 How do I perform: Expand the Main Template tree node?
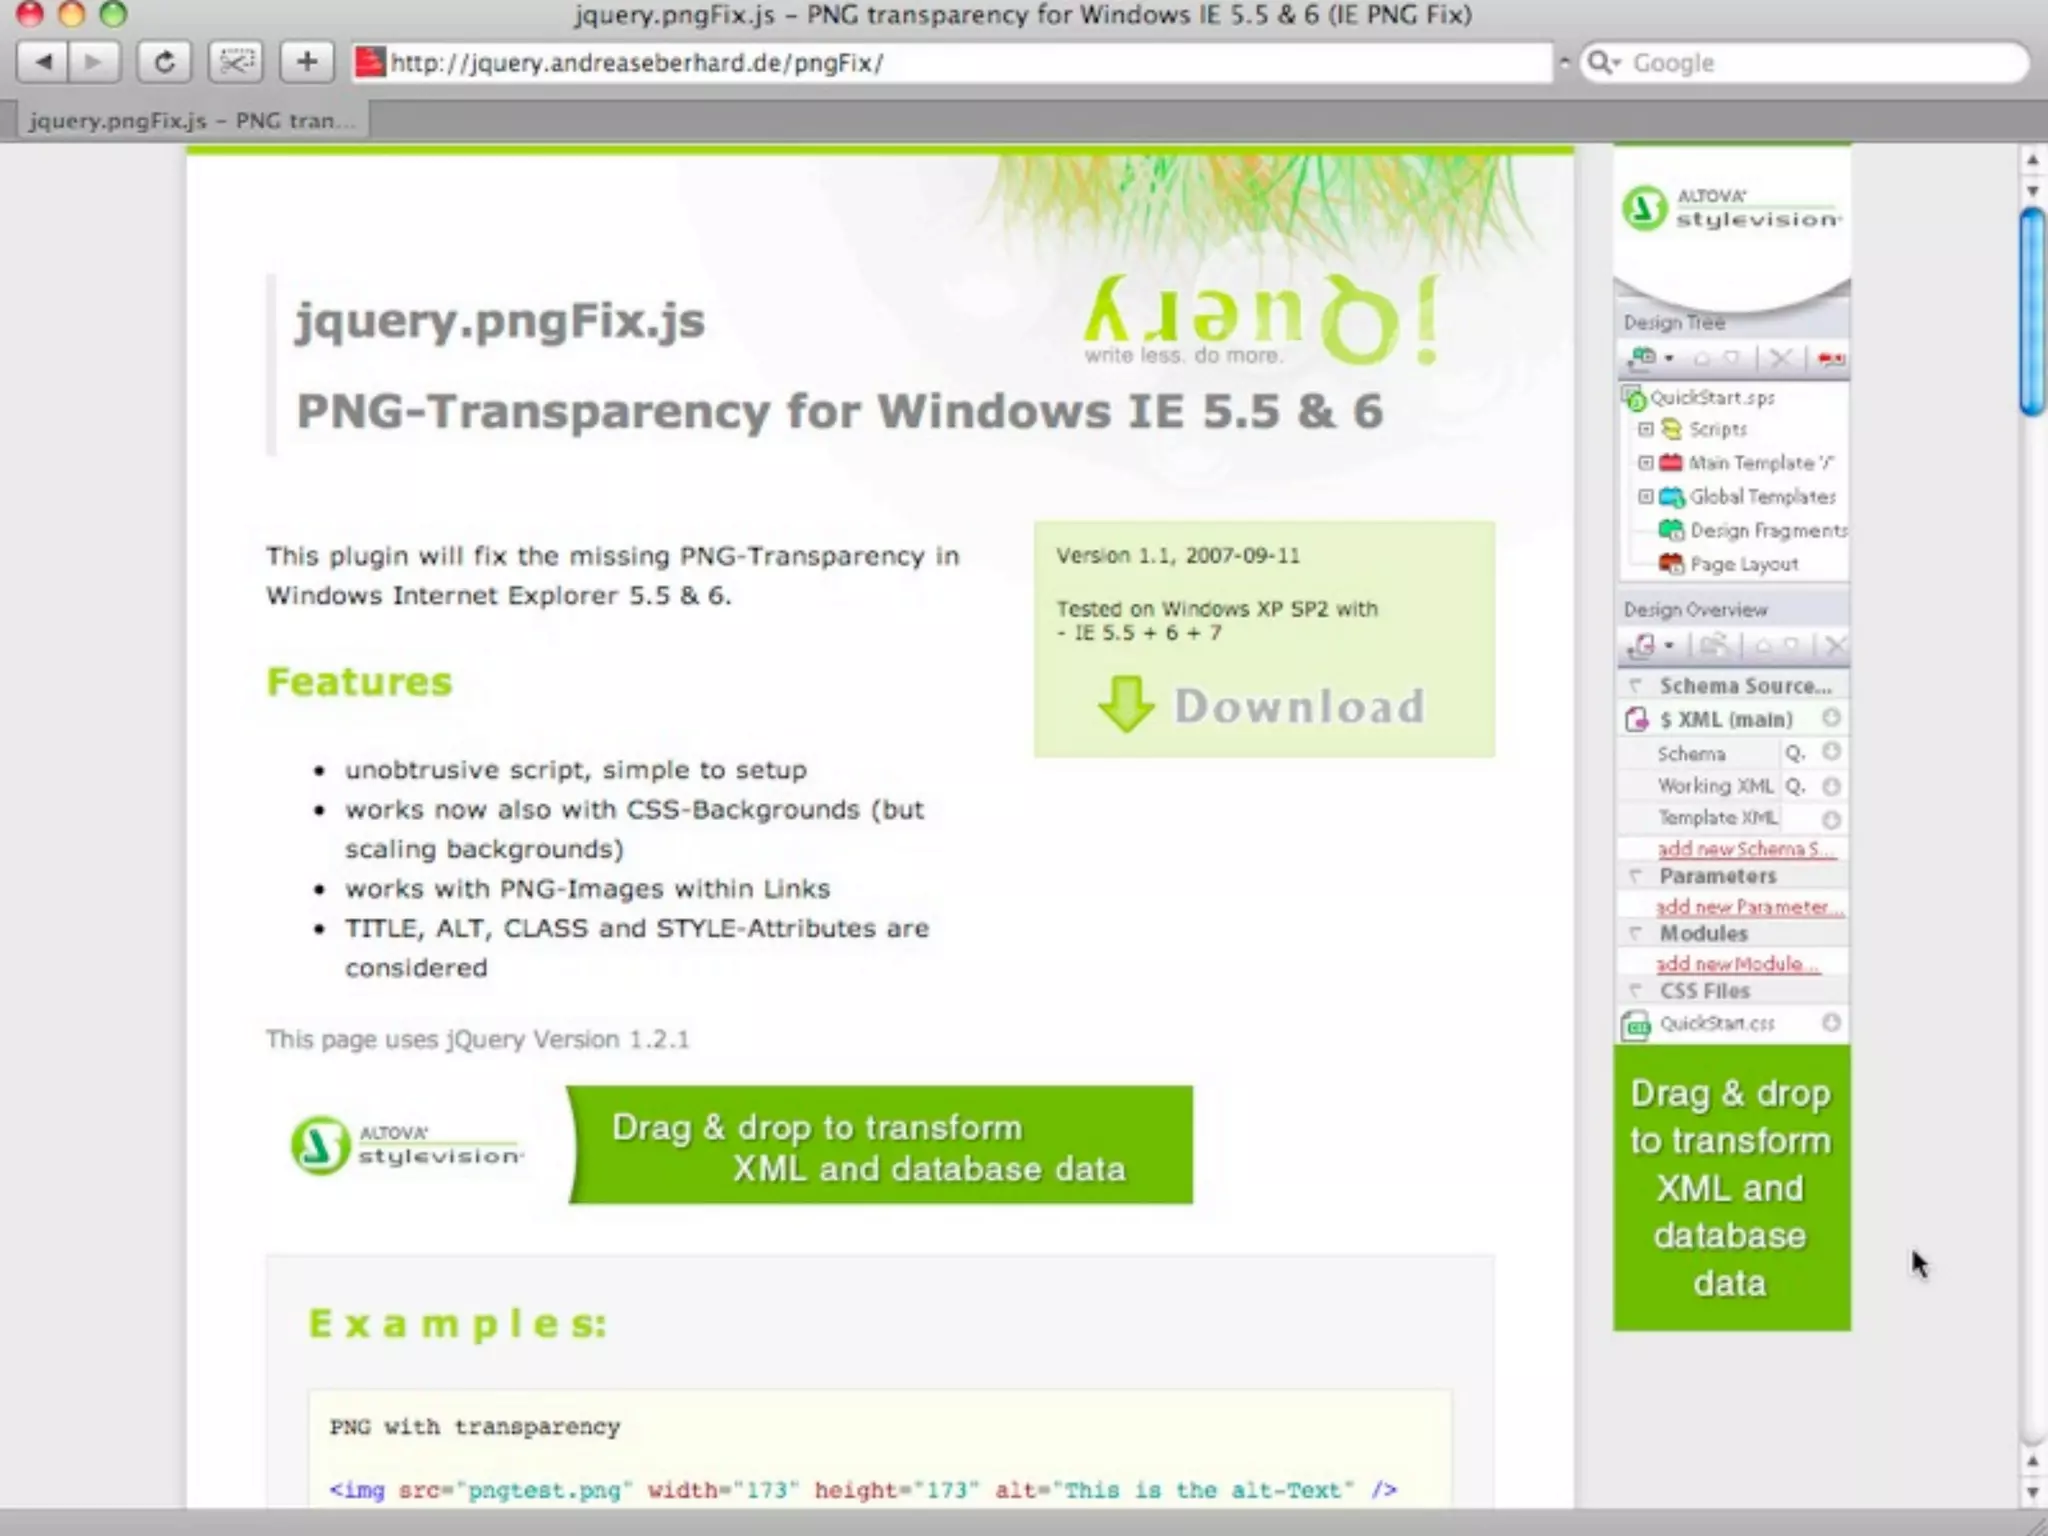click(1645, 463)
